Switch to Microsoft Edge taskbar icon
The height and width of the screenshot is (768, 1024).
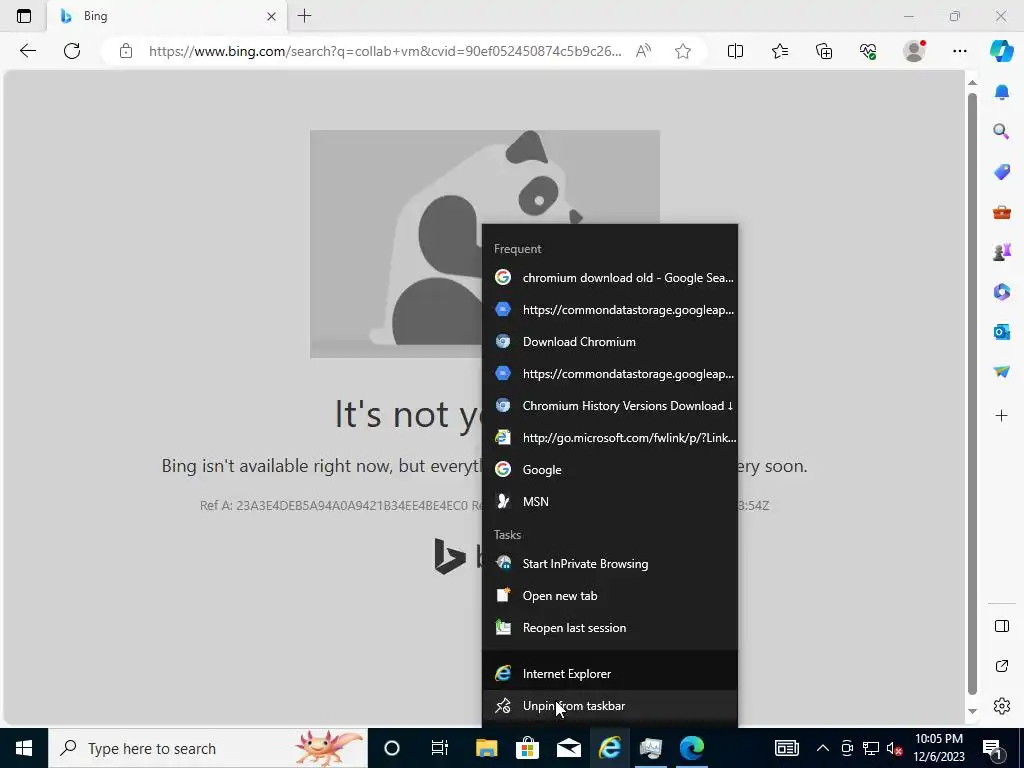click(x=692, y=748)
